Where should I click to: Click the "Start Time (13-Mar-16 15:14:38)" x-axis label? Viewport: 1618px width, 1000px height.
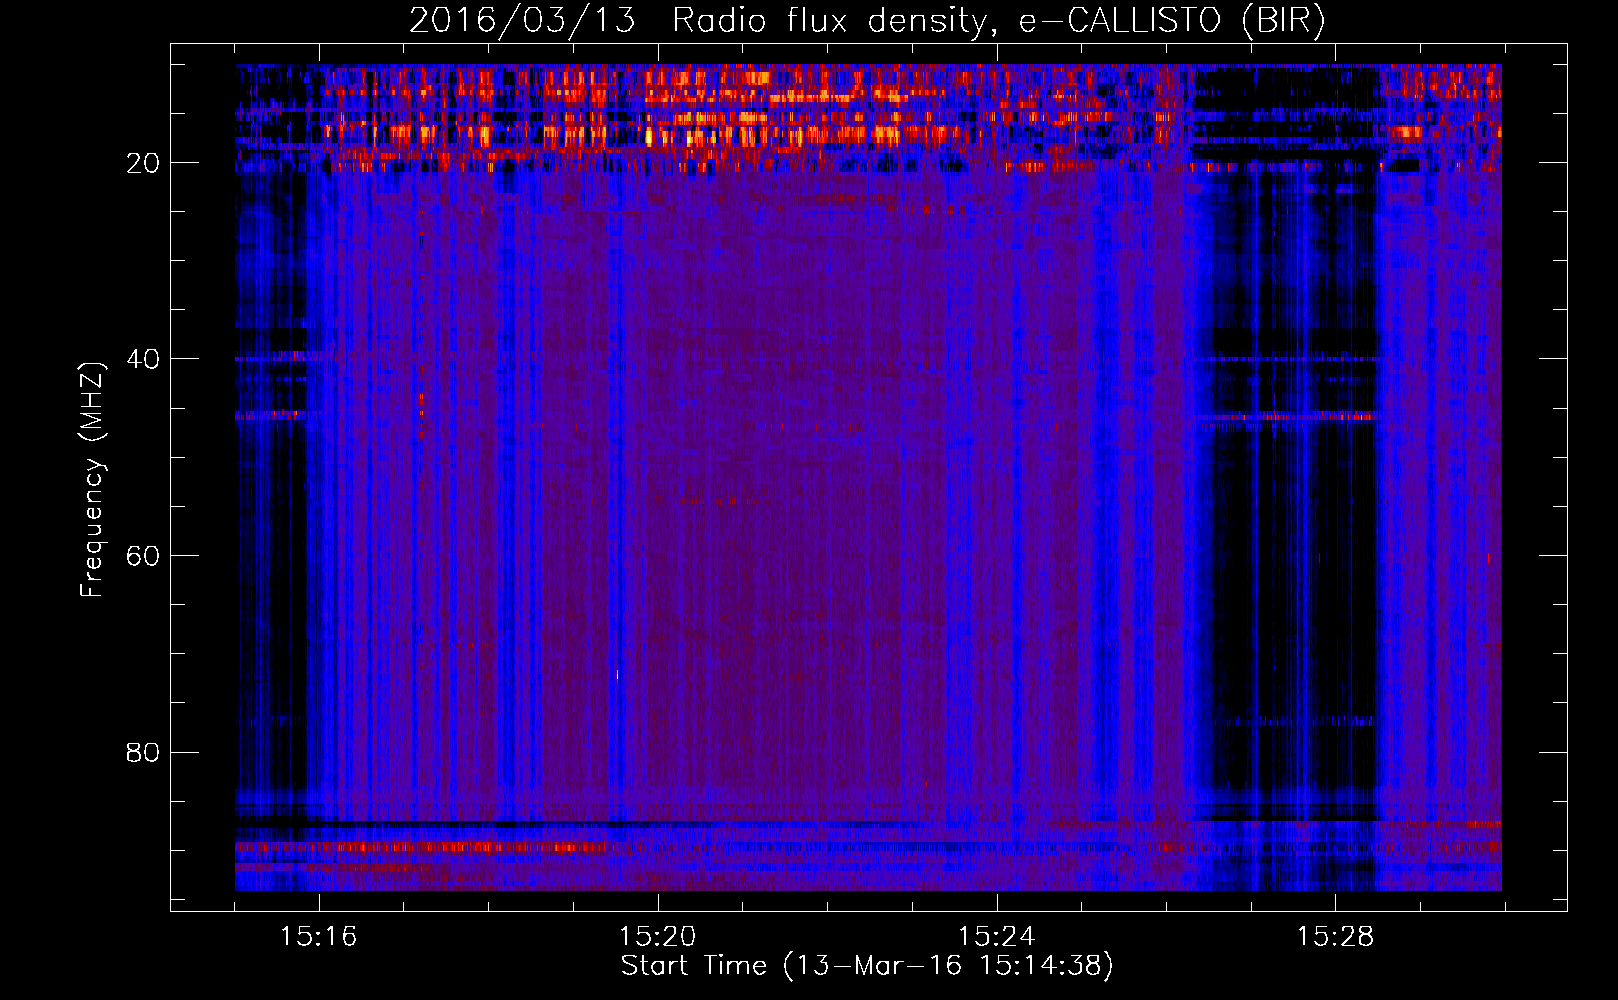coord(867,967)
